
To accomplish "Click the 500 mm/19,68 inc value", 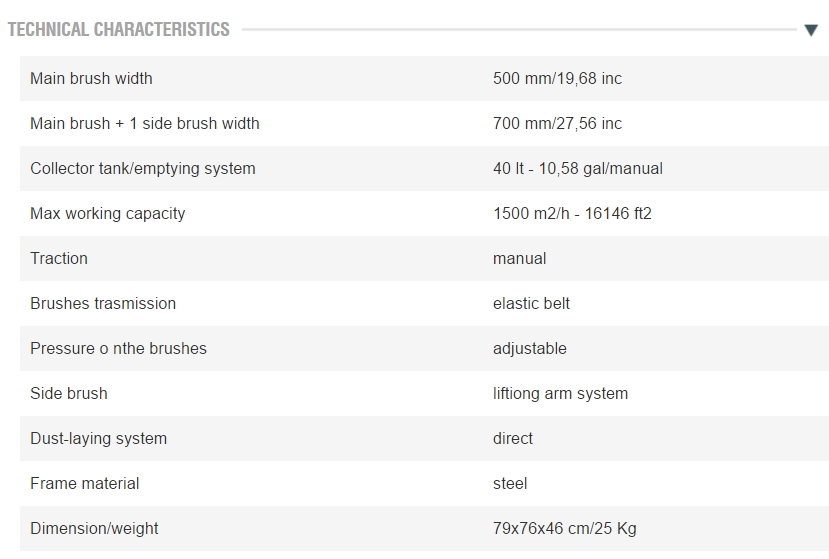I will pos(557,78).
